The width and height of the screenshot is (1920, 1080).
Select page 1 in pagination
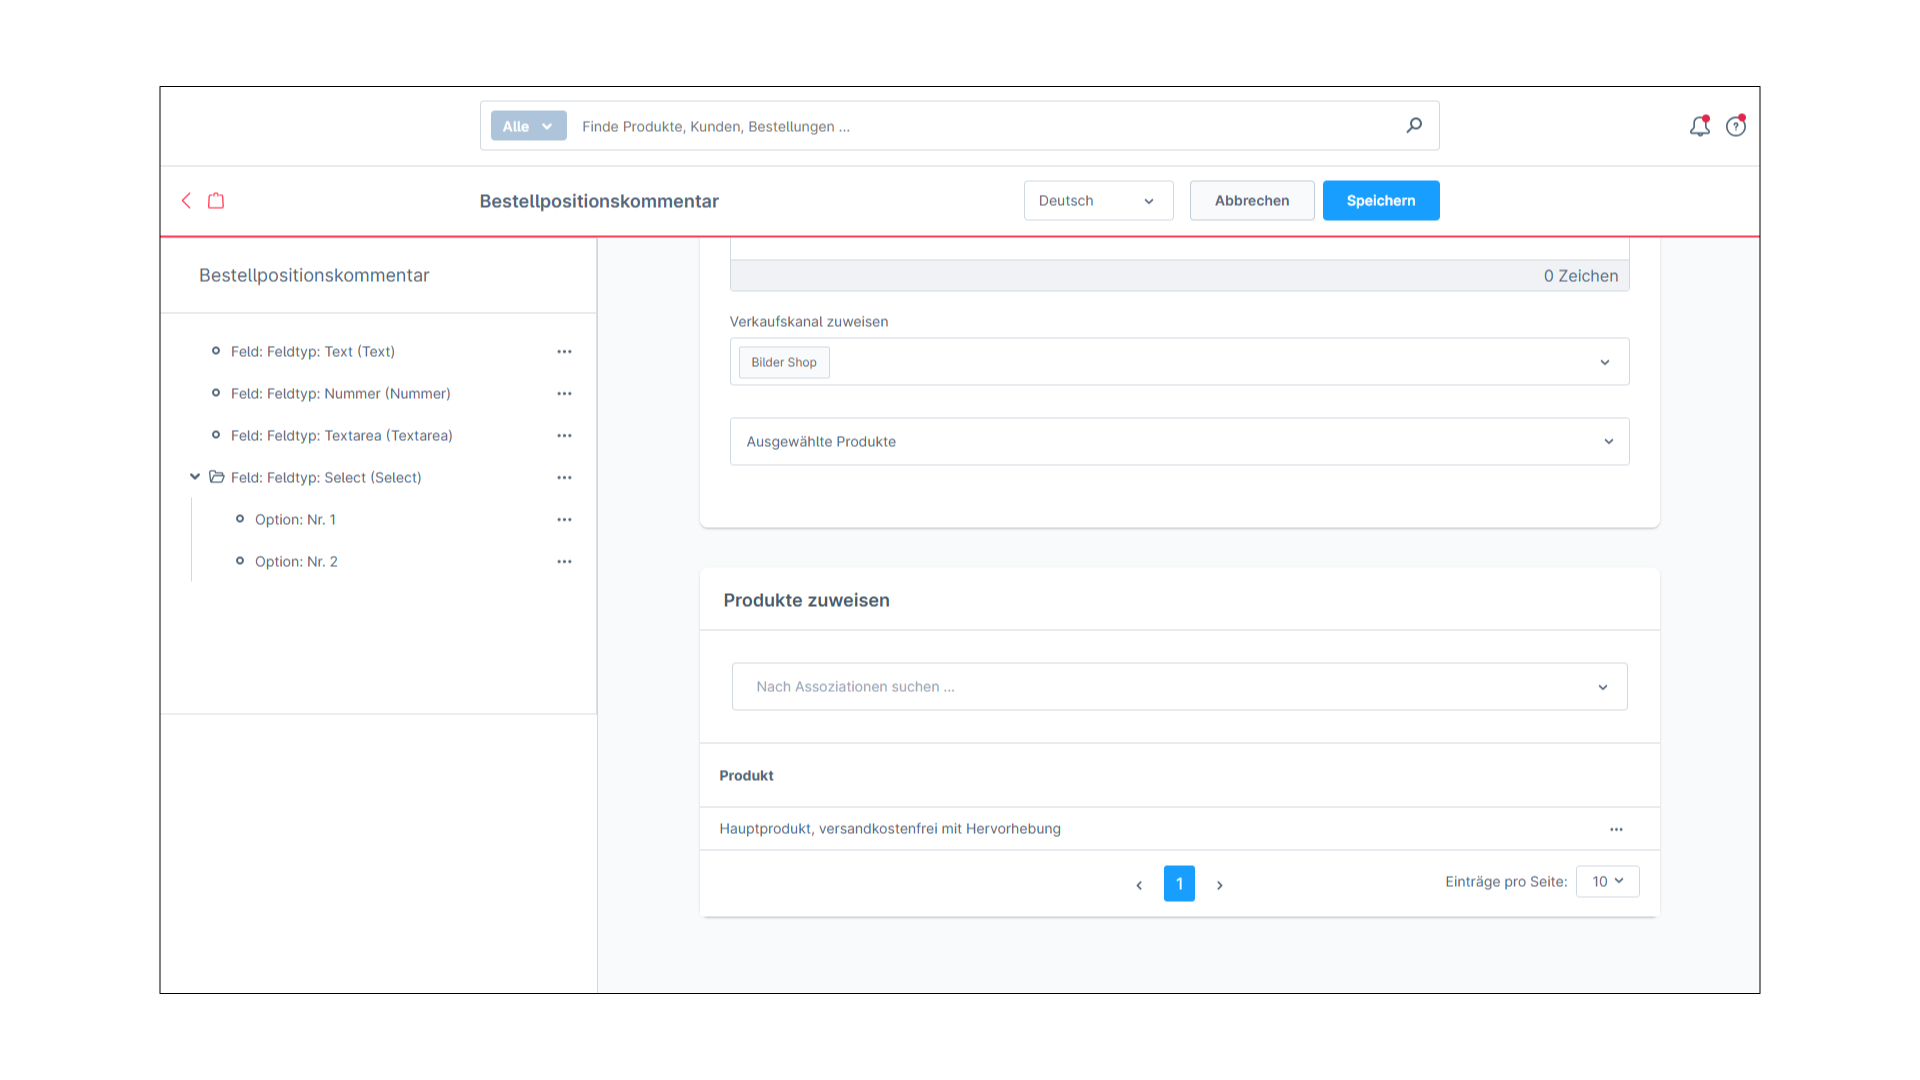1179,884
